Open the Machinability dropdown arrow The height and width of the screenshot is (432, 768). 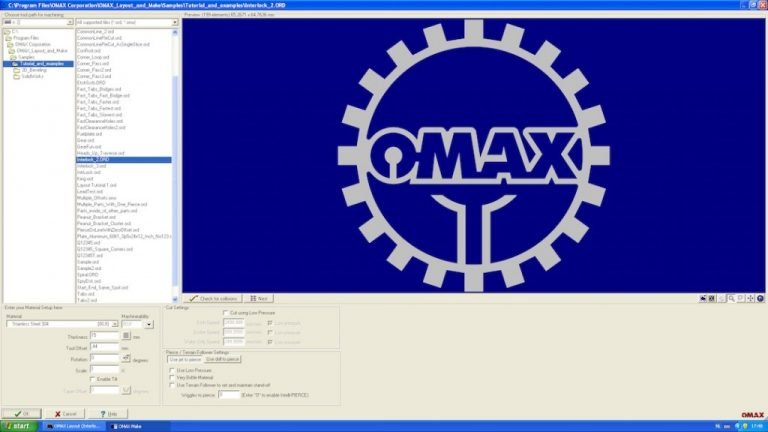[148, 324]
